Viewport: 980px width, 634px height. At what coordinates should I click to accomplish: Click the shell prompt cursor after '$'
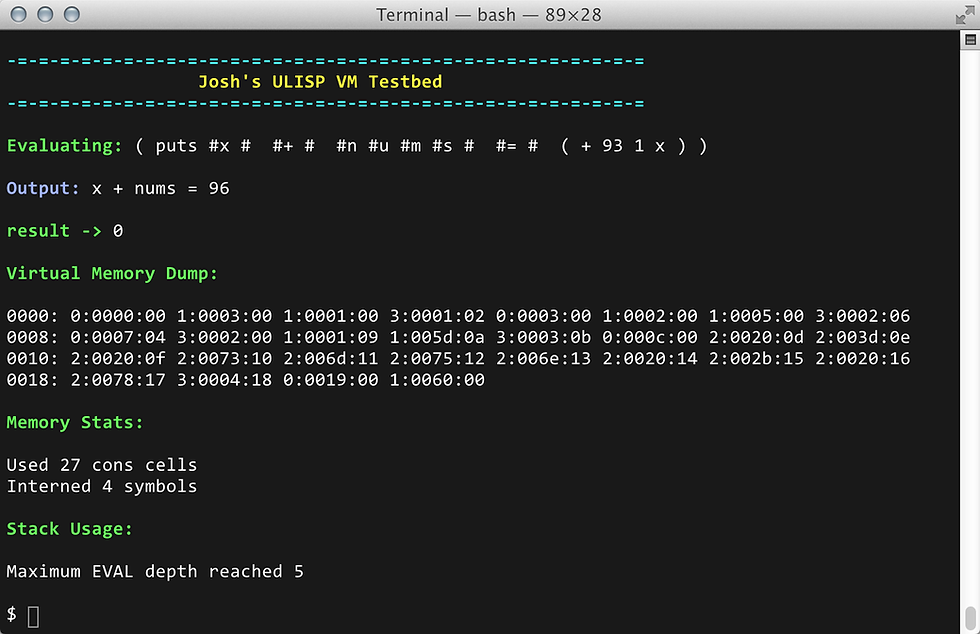(34, 616)
